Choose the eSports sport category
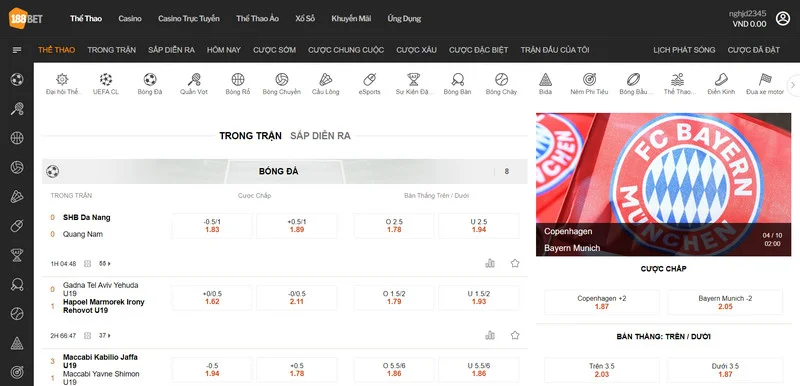This screenshot has height=386, width=800. point(369,84)
